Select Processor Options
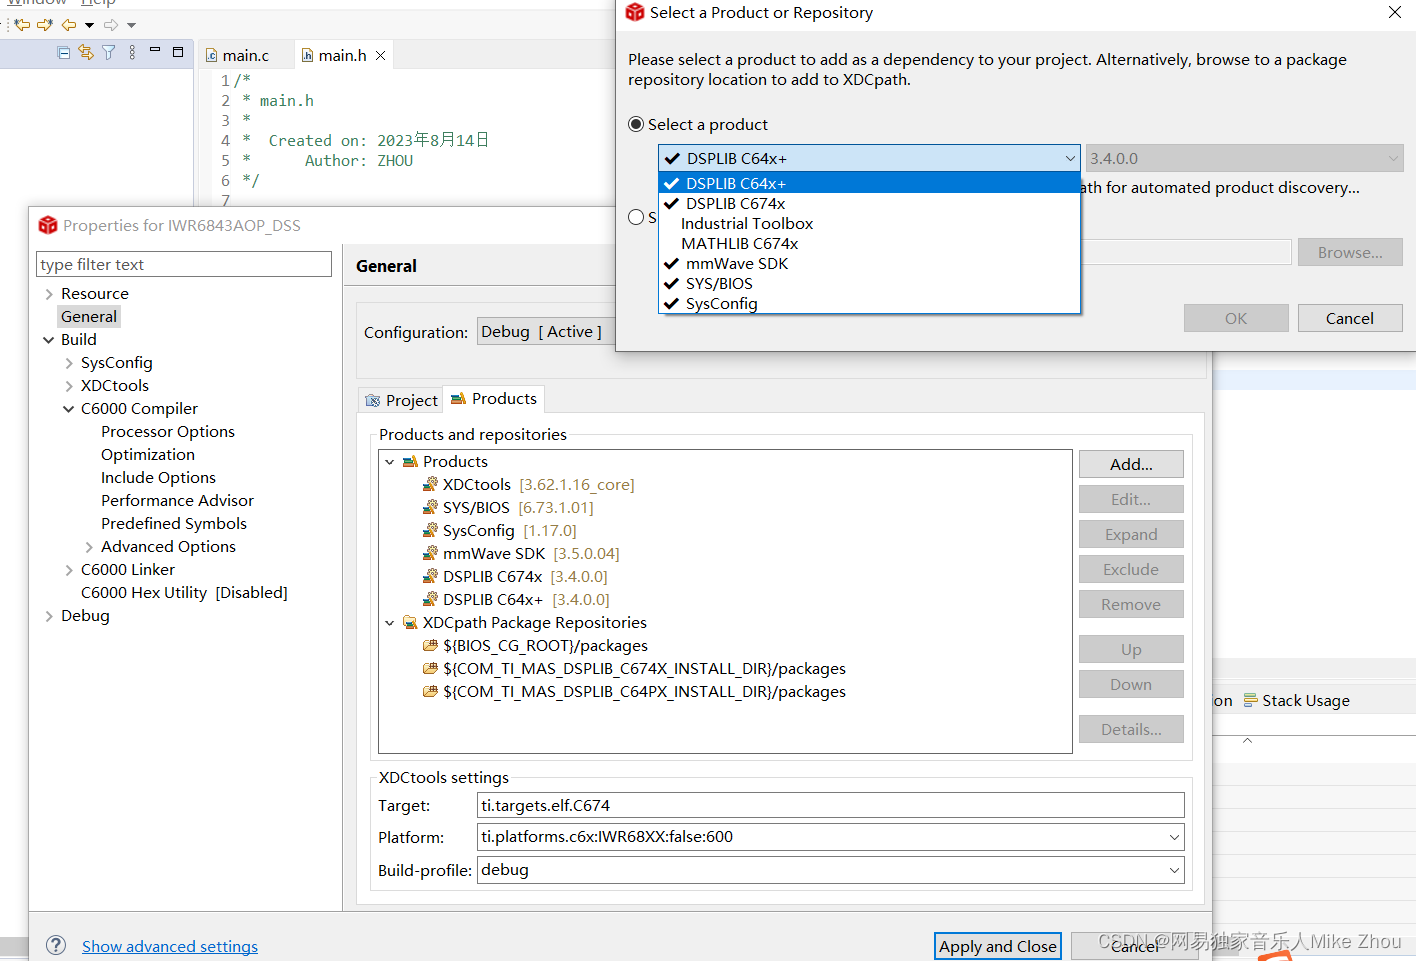 click(x=168, y=432)
